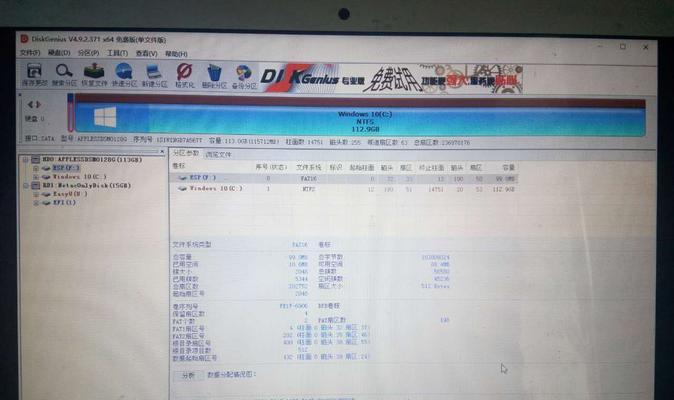Viewport: 674px width, 400px height.
Task: Click the HD0 APPLE SSD disk icon in tree
Action: pyautogui.click(x=36, y=159)
